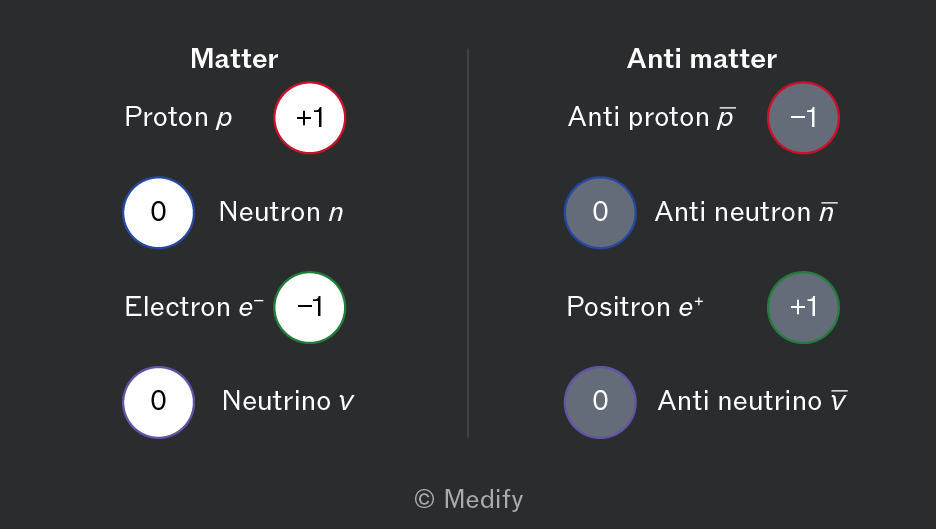Click the anti neutron 0 circle

tap(600, 212)
